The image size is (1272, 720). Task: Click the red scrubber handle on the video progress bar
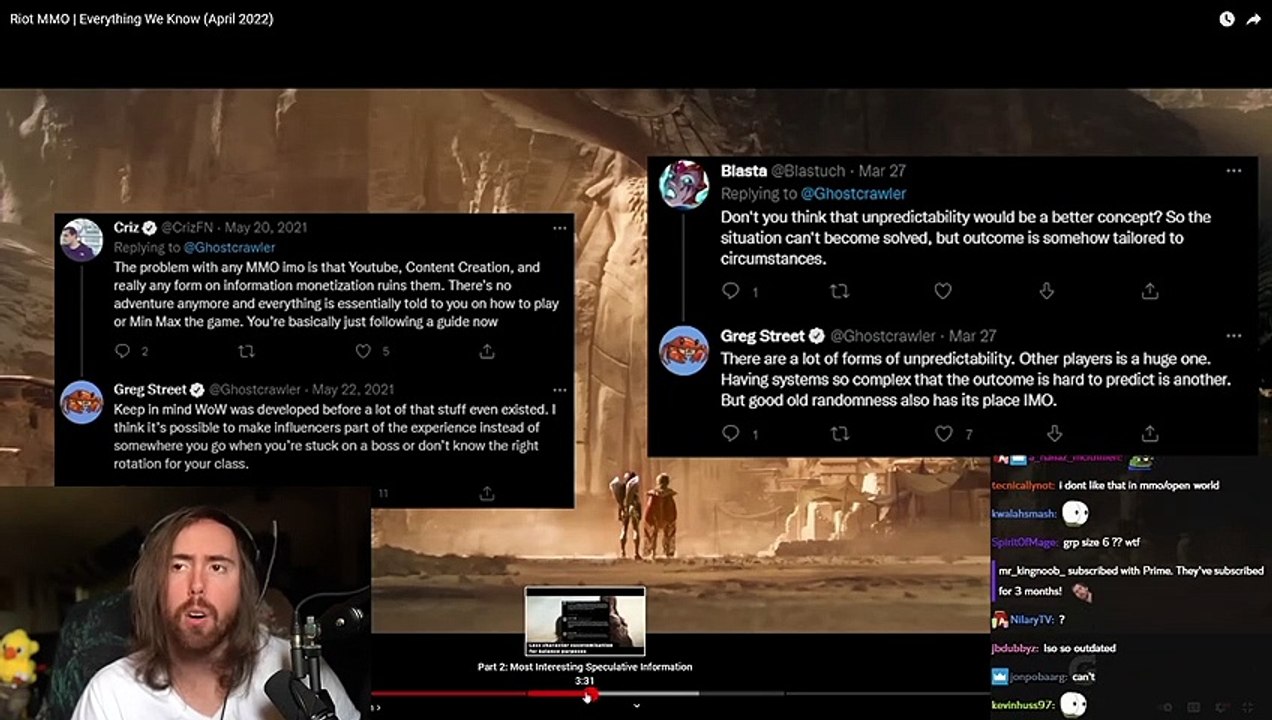(x=590, y=694)
